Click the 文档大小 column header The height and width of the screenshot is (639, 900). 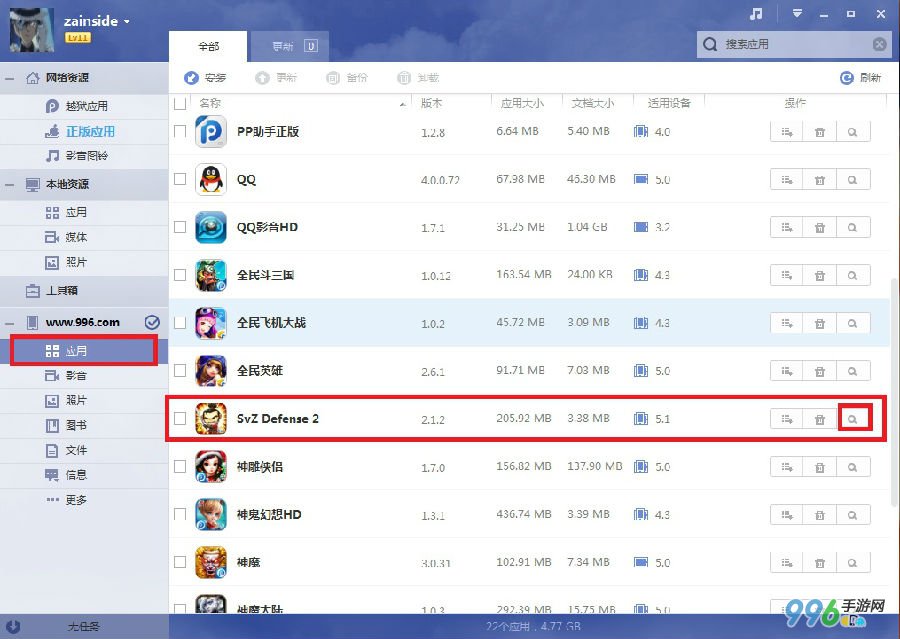(592, 103)
